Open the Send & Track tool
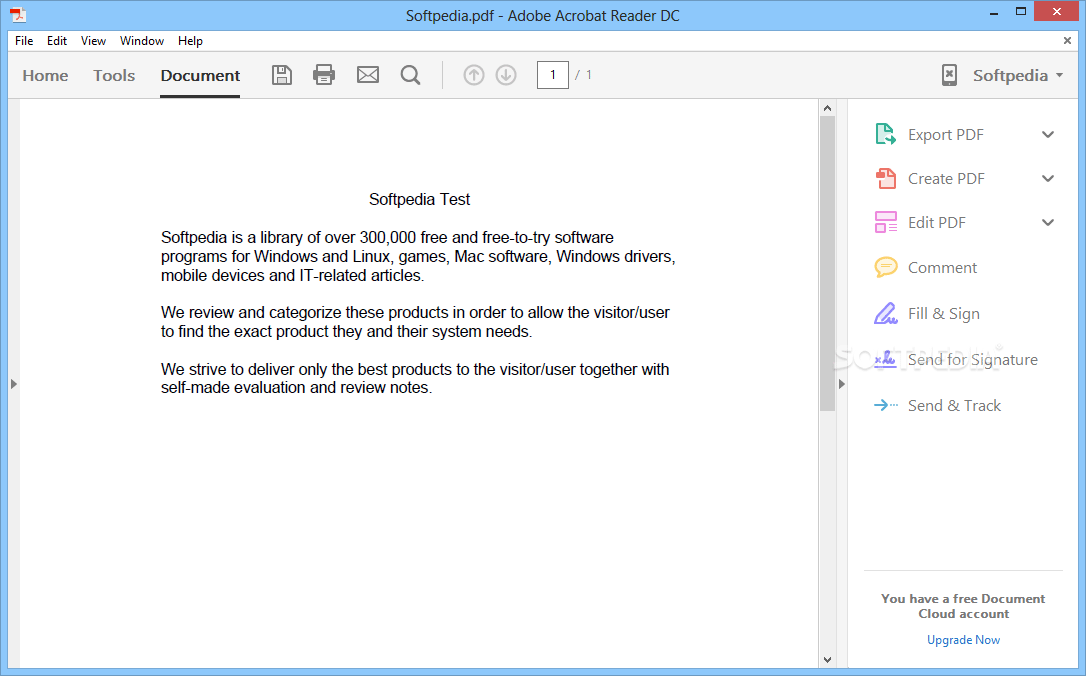 pos(954,405)
